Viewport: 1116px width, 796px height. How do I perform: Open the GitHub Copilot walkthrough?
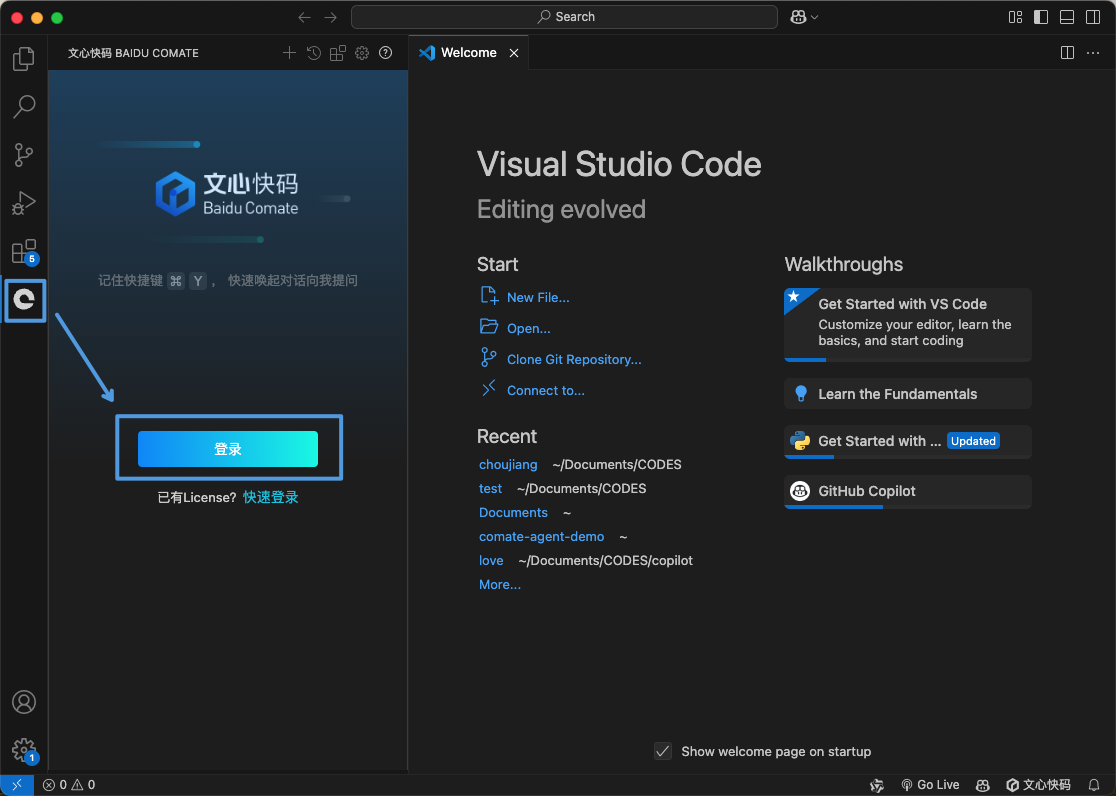pos(907,491)
